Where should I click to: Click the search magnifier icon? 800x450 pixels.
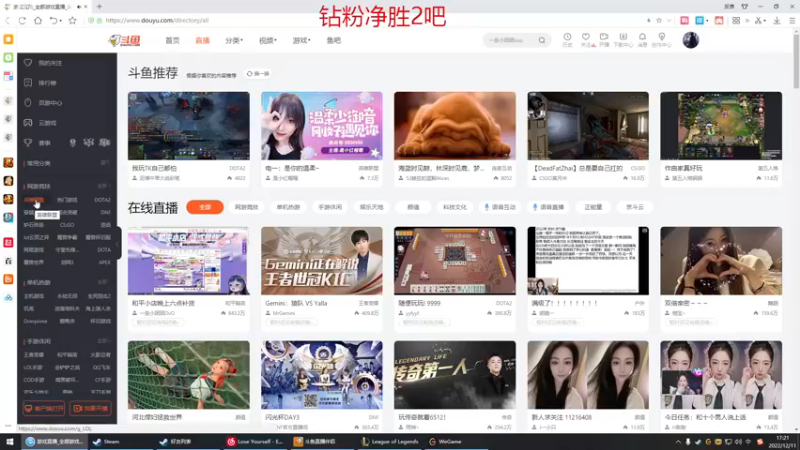pos(542,40)
